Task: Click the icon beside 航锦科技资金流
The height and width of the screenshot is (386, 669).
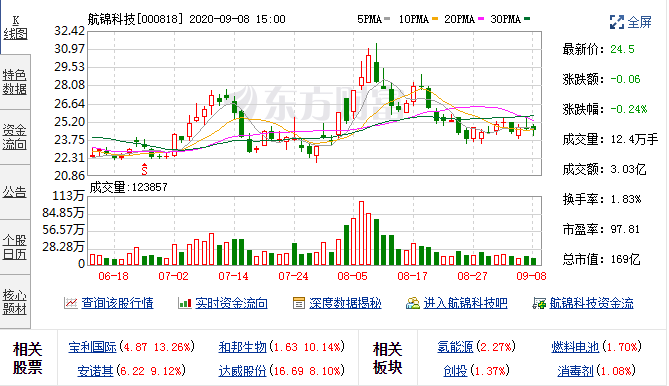Action: pos(539,303)
